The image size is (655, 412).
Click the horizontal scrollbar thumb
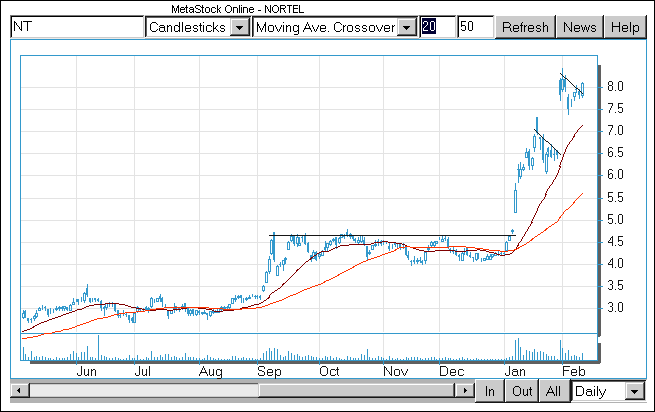point(356,391)
